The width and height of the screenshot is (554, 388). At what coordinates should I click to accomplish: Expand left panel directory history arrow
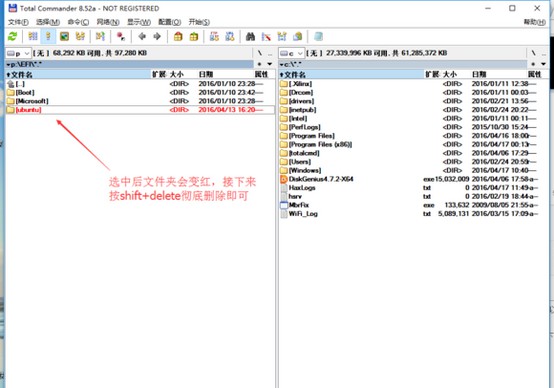270,64
